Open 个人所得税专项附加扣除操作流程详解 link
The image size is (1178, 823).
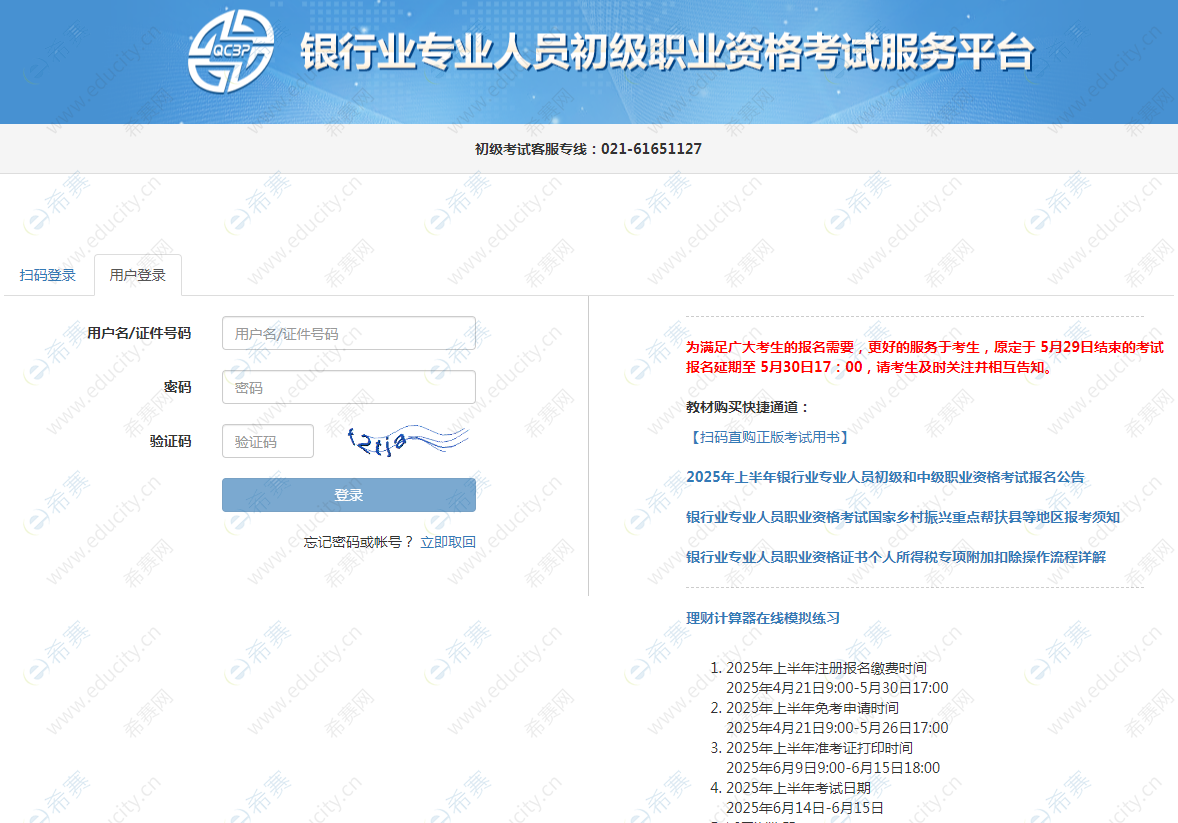click(896, 557)
